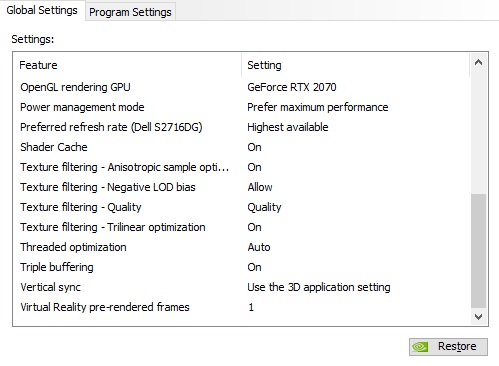Open the Highest available setting value
Screen dimensions: 499x366
pos(288,127)
